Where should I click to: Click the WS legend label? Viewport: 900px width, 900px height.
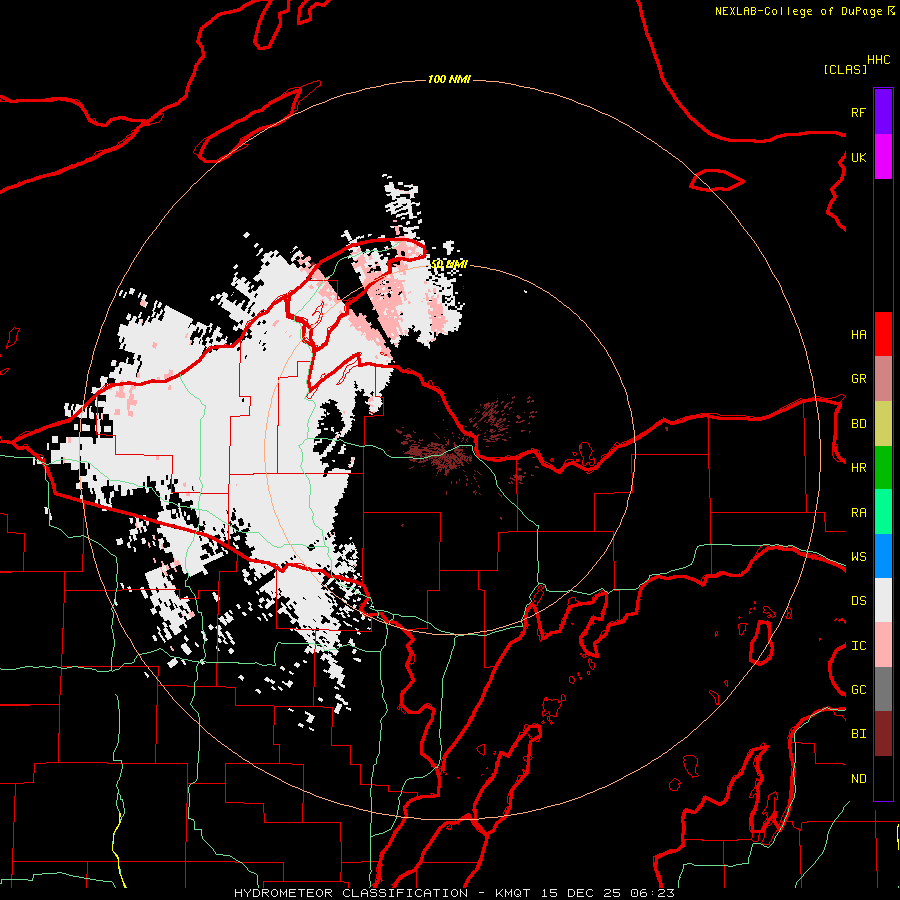[858, 557]
